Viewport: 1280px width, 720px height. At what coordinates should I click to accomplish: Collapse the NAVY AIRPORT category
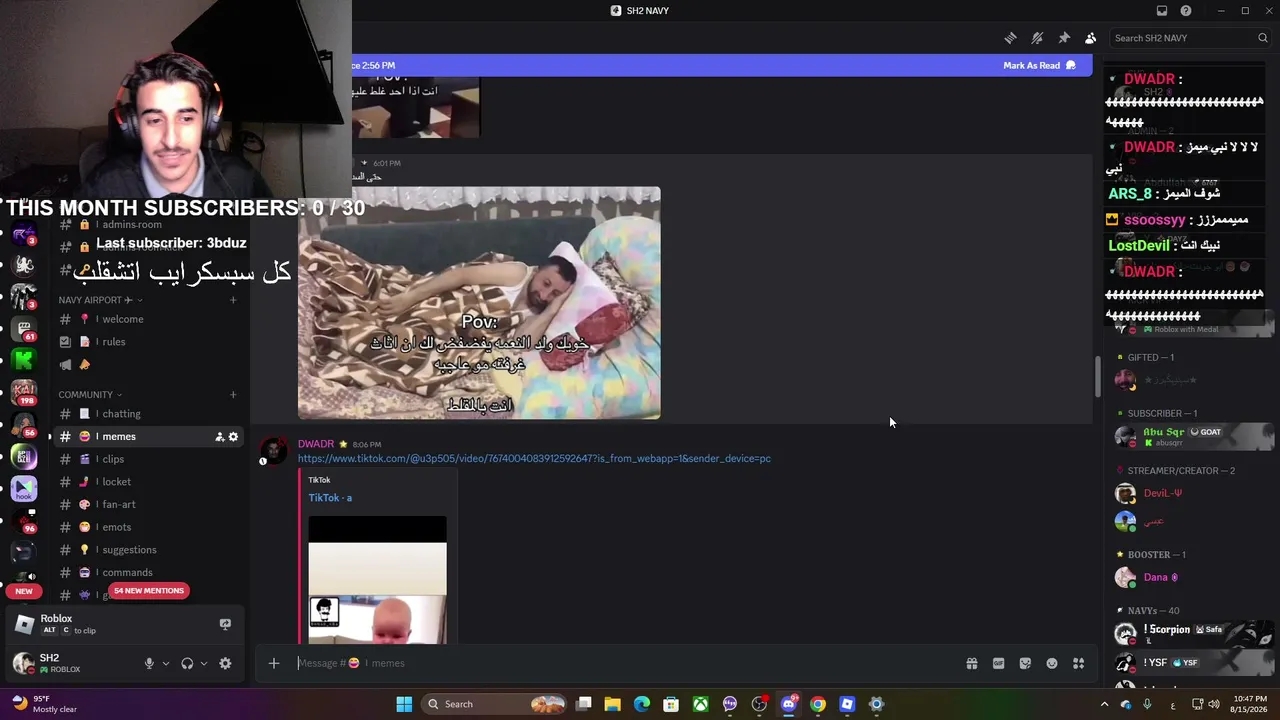(x=100, y=300)
